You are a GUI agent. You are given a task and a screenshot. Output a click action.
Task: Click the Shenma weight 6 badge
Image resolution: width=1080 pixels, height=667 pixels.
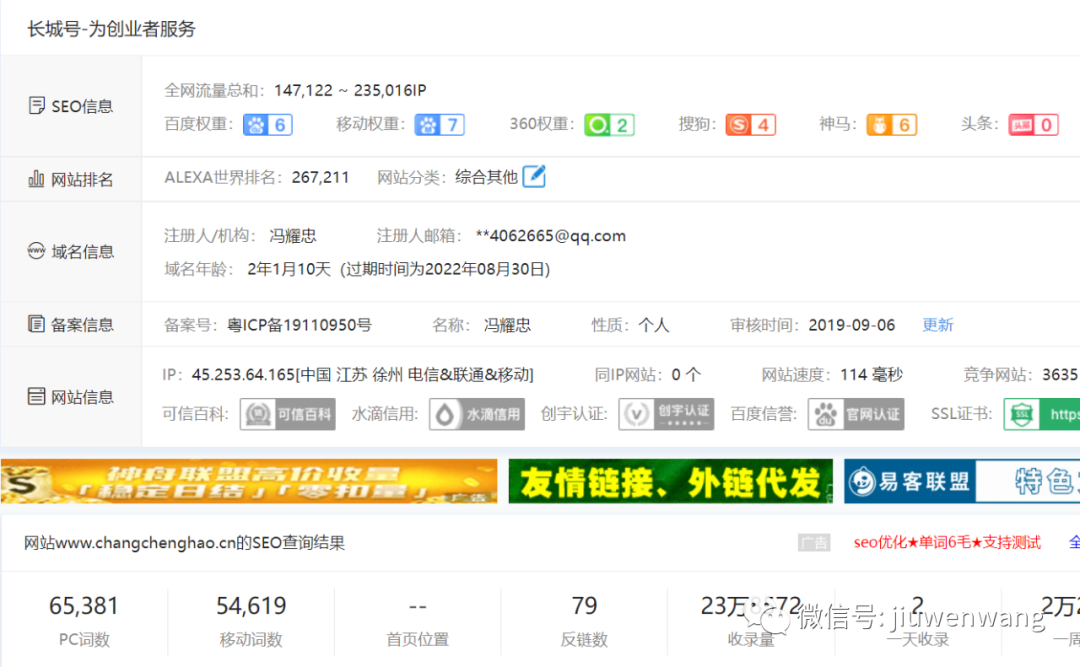892,125
